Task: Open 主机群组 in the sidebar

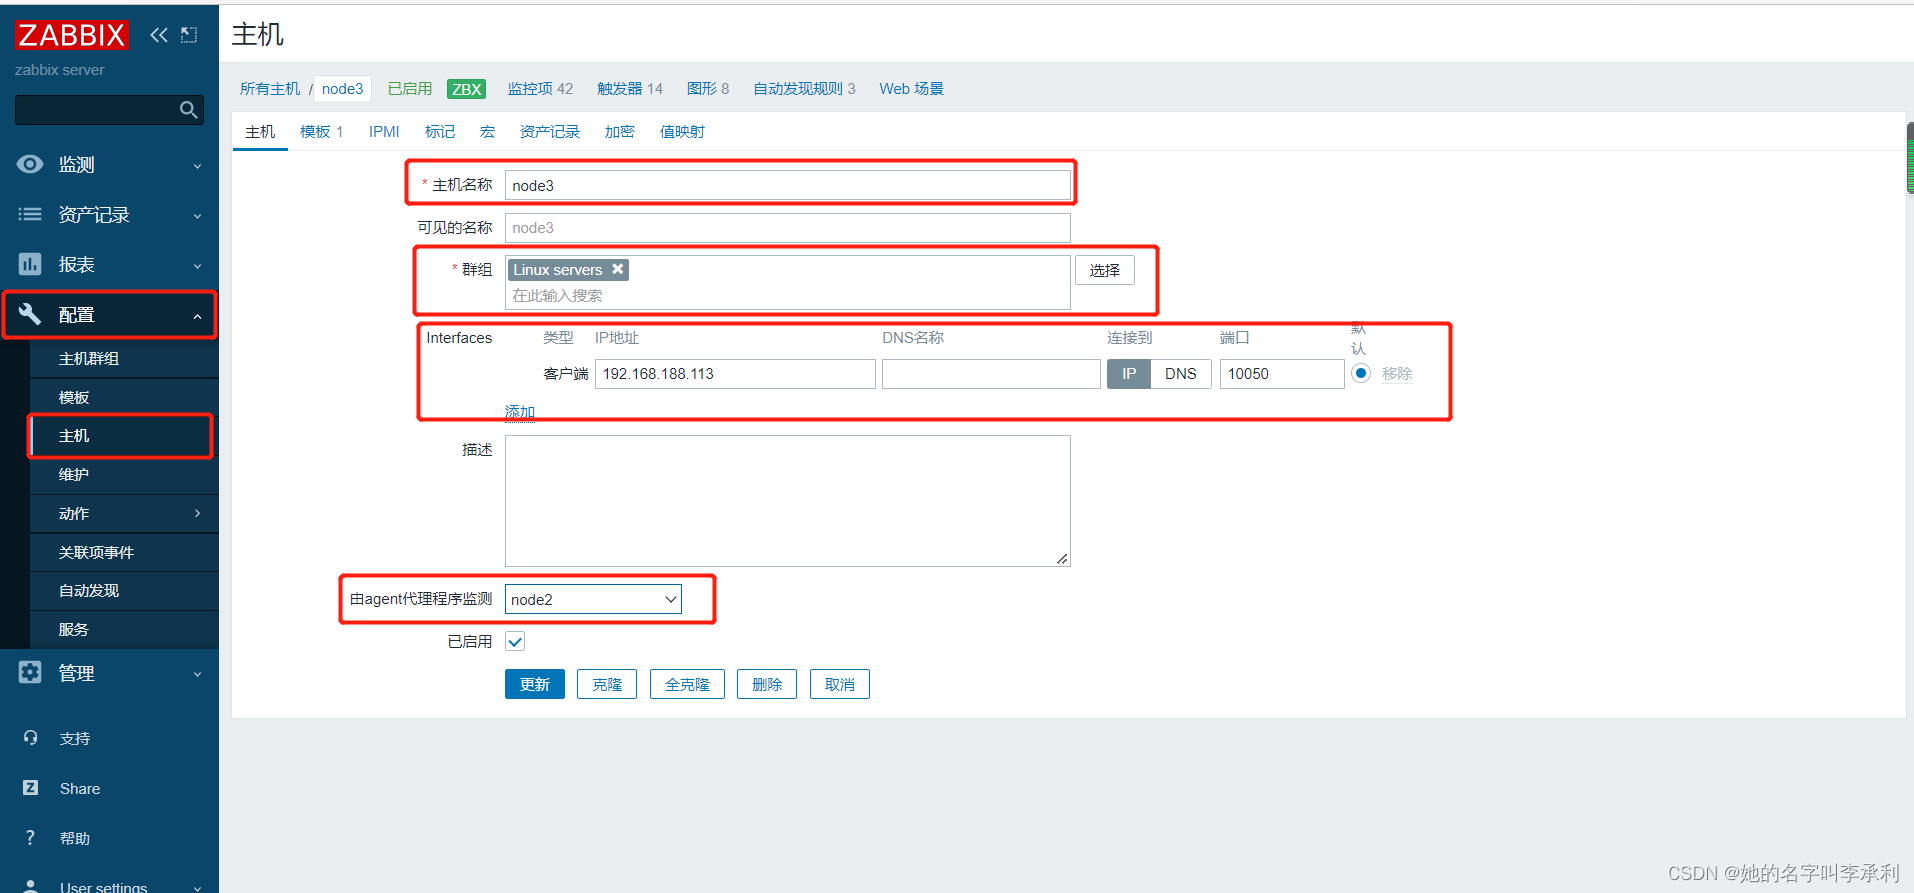Action: point(124,358)
